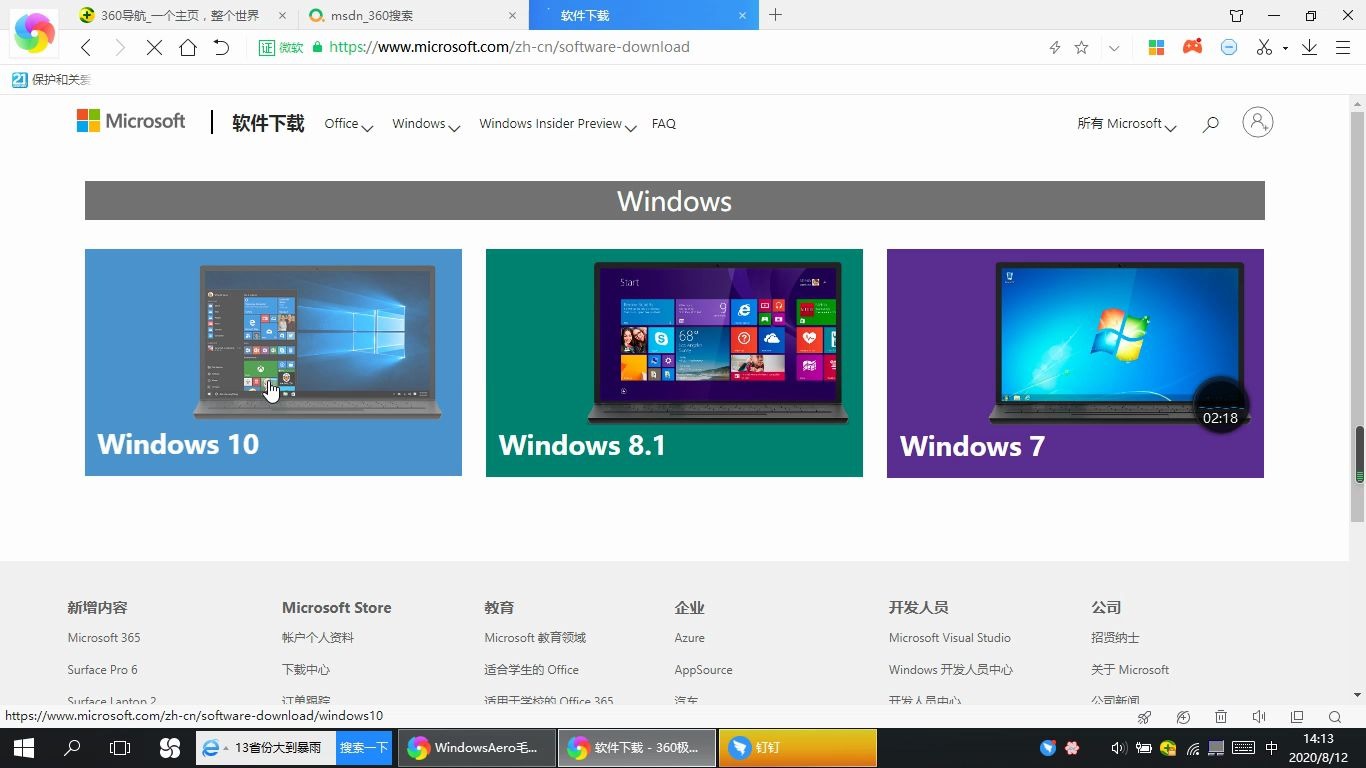Open the 帐户个人资料 footer link

[318, 638]
